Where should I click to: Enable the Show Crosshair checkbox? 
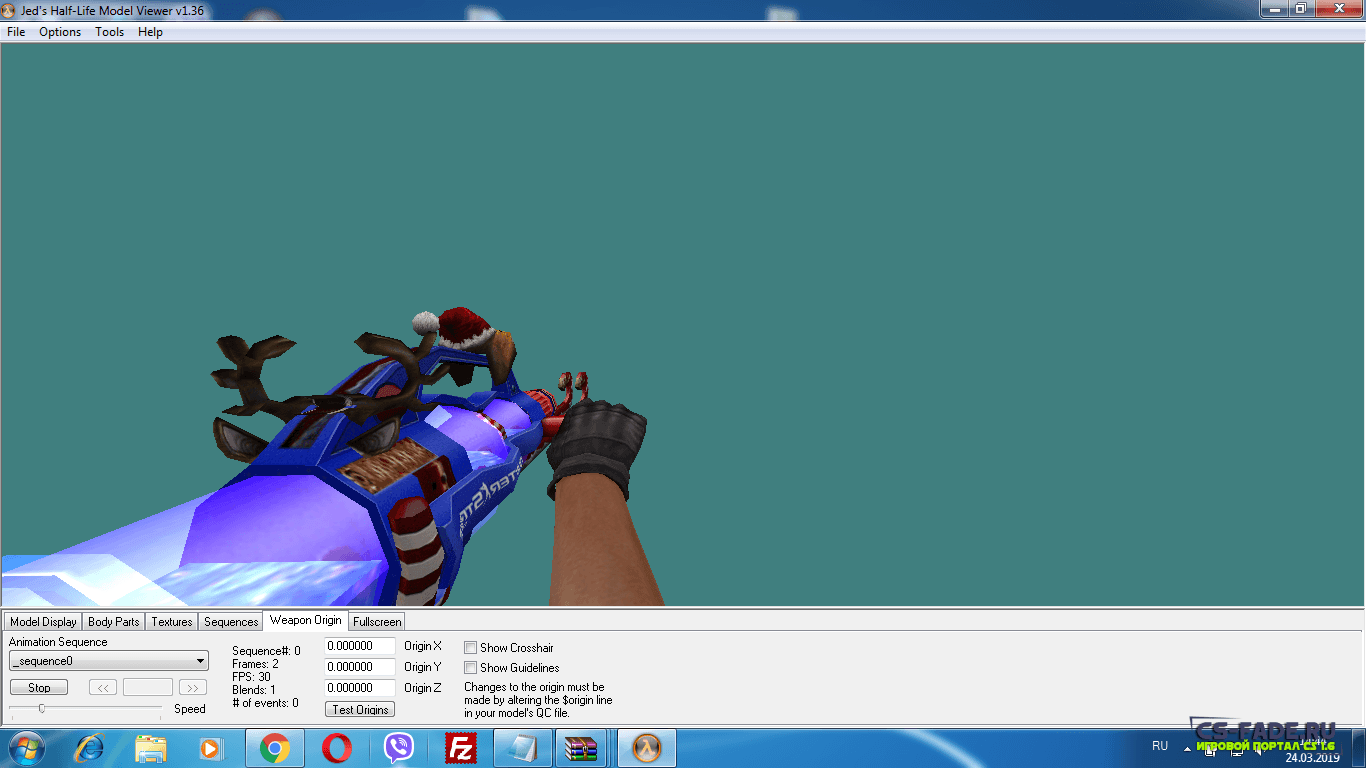click(470, 648)
